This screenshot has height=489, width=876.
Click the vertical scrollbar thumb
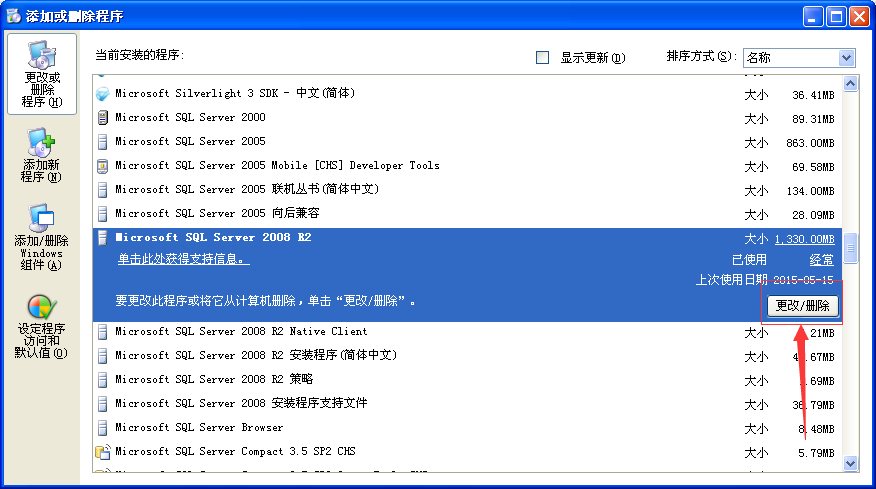[x=850, y=248]
